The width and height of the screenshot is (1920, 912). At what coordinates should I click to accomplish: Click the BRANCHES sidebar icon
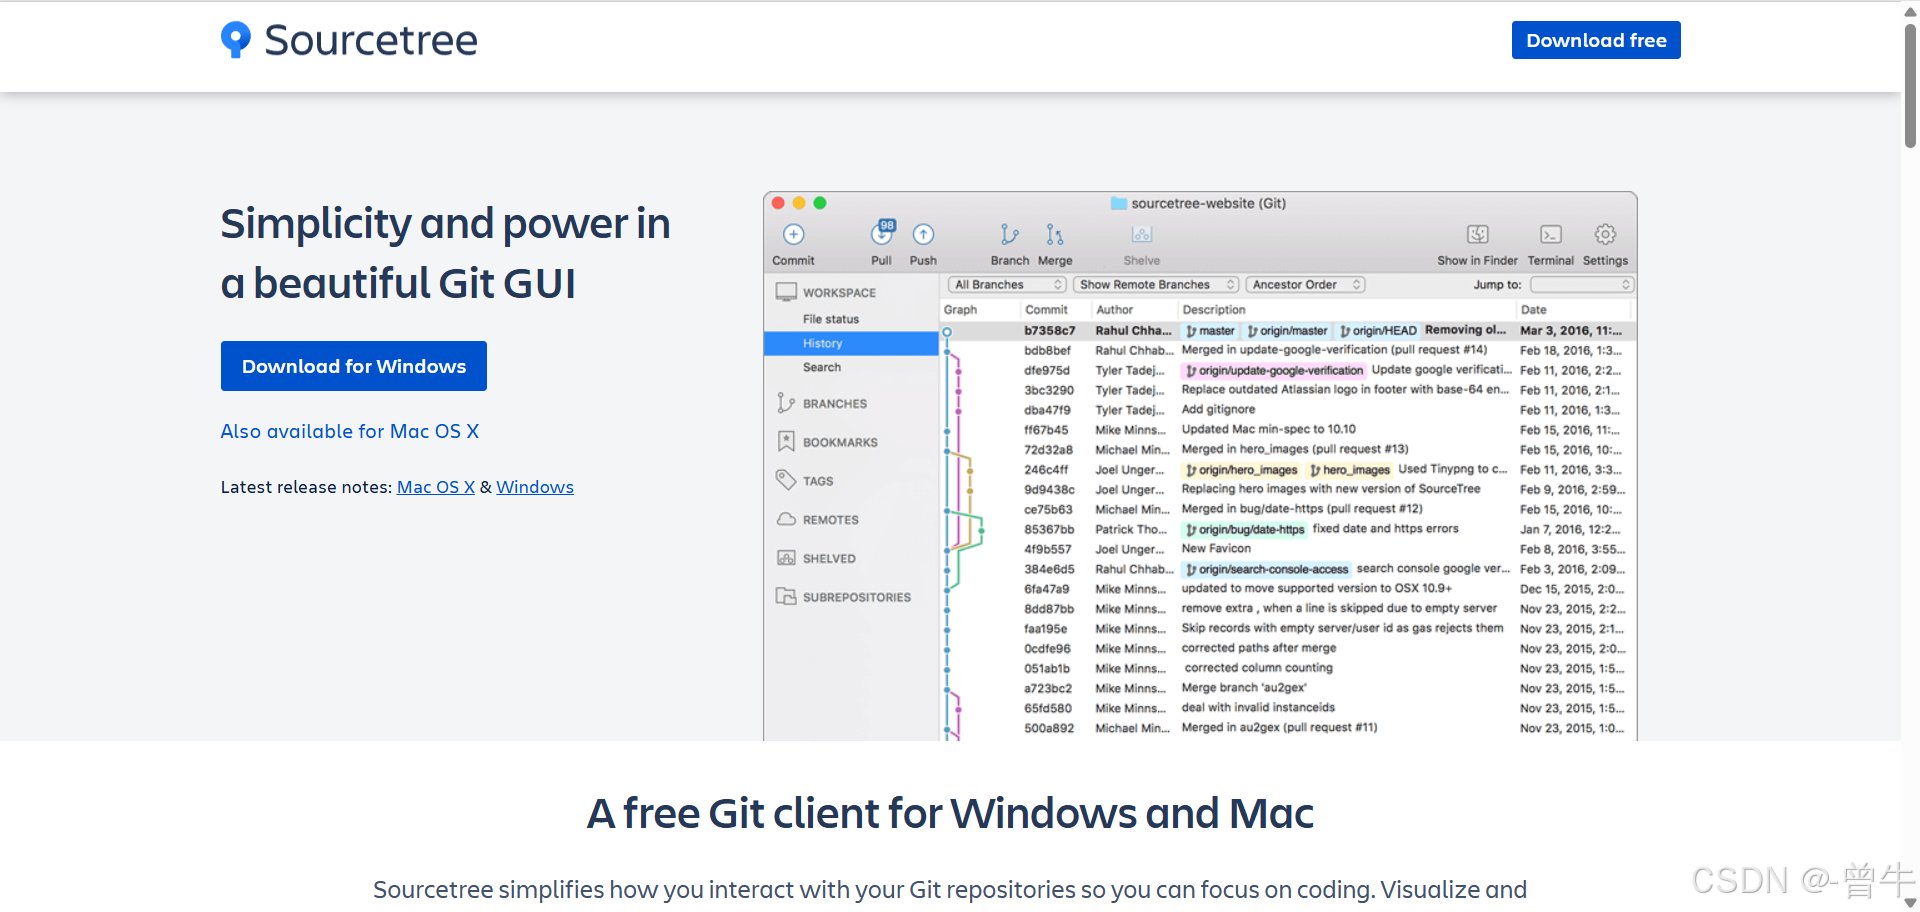click(786, 403)
